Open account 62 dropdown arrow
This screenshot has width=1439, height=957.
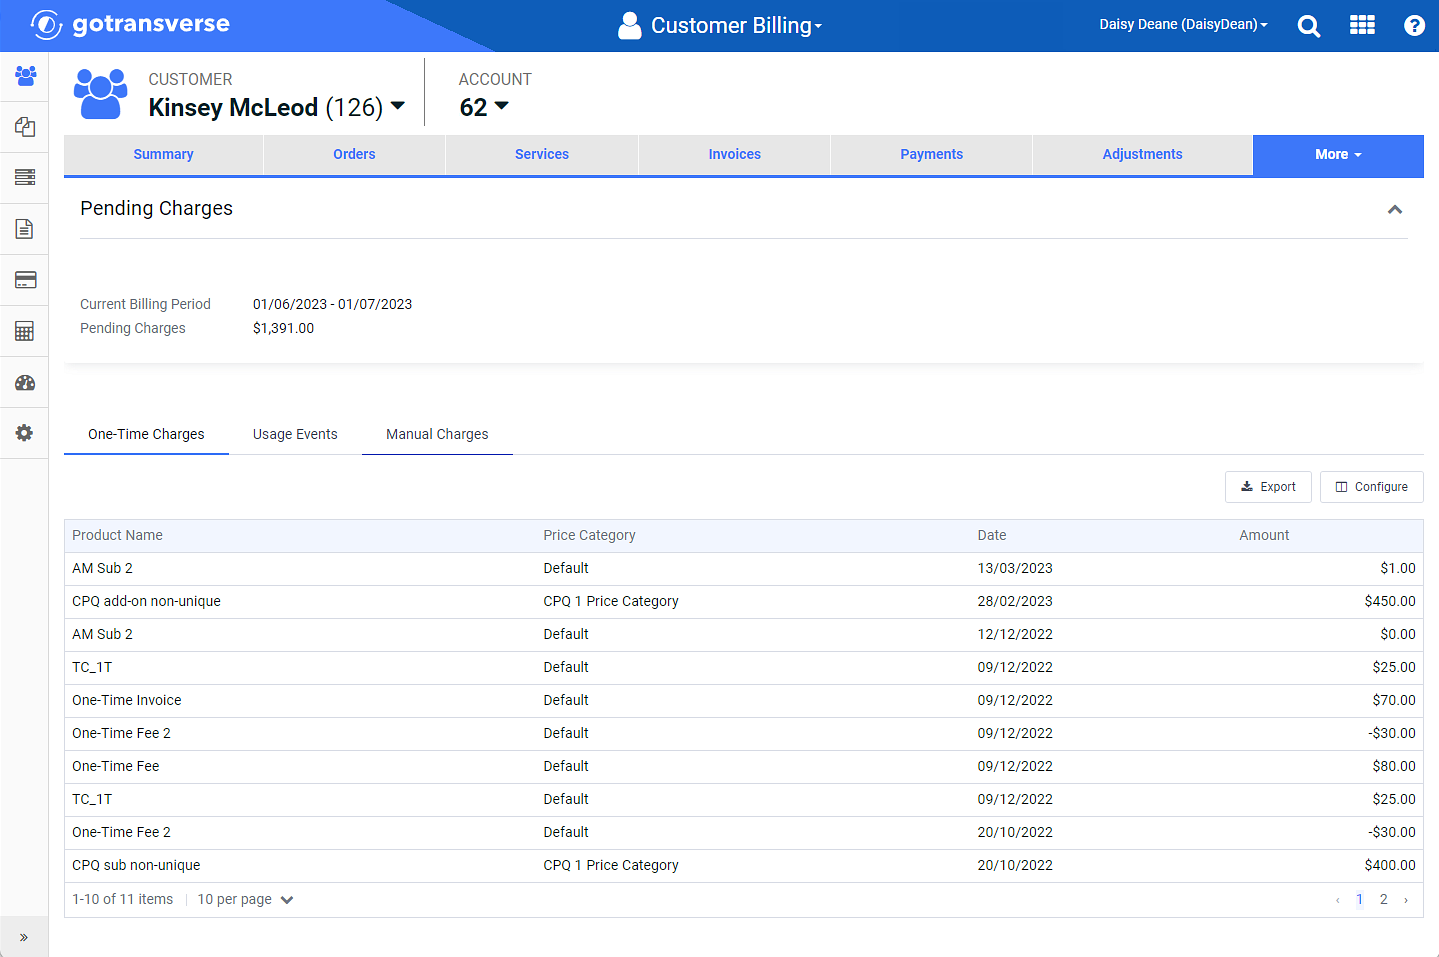coord(502,105)
